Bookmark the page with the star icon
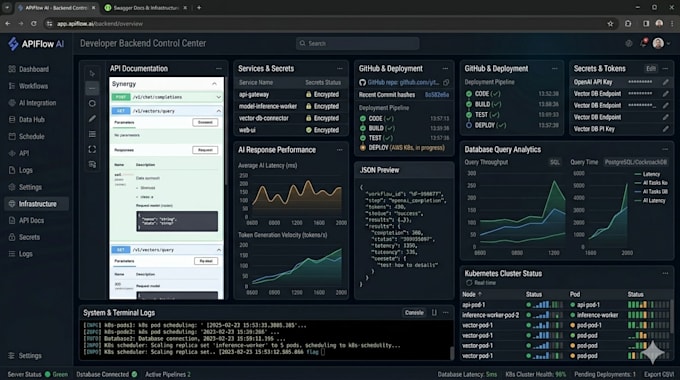The height and width of the screenshot is (380, 680). tap(610, 23)
